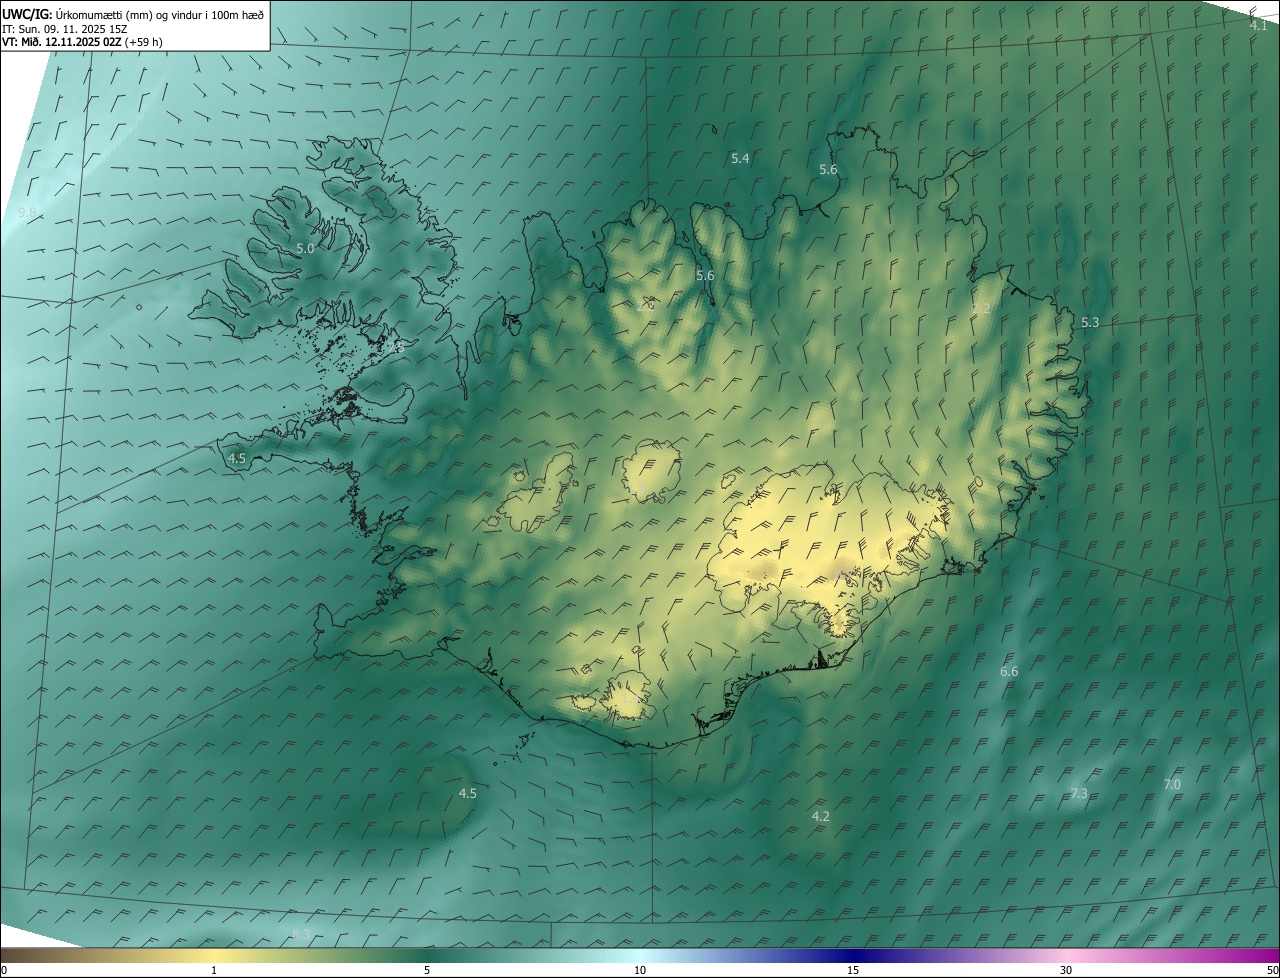Click the '1' tick on the color scale

tap(214, 970)
